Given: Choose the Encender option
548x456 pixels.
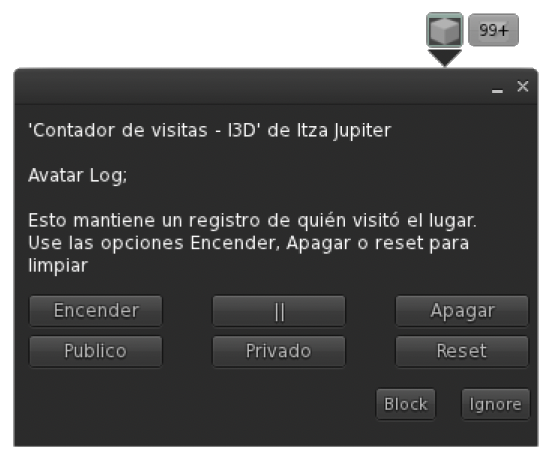Looking at the screenshot, I should point(96,311).
